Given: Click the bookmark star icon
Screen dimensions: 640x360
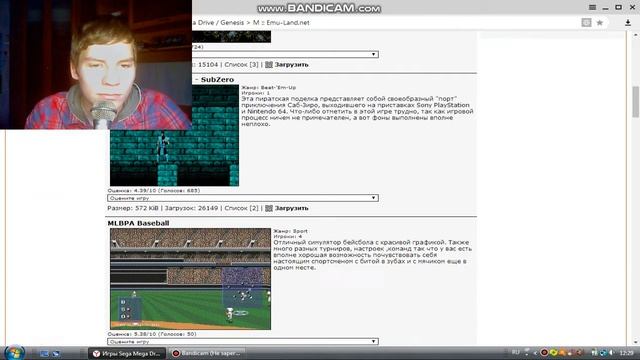Looking at the screenshot, I should [600, 23].
